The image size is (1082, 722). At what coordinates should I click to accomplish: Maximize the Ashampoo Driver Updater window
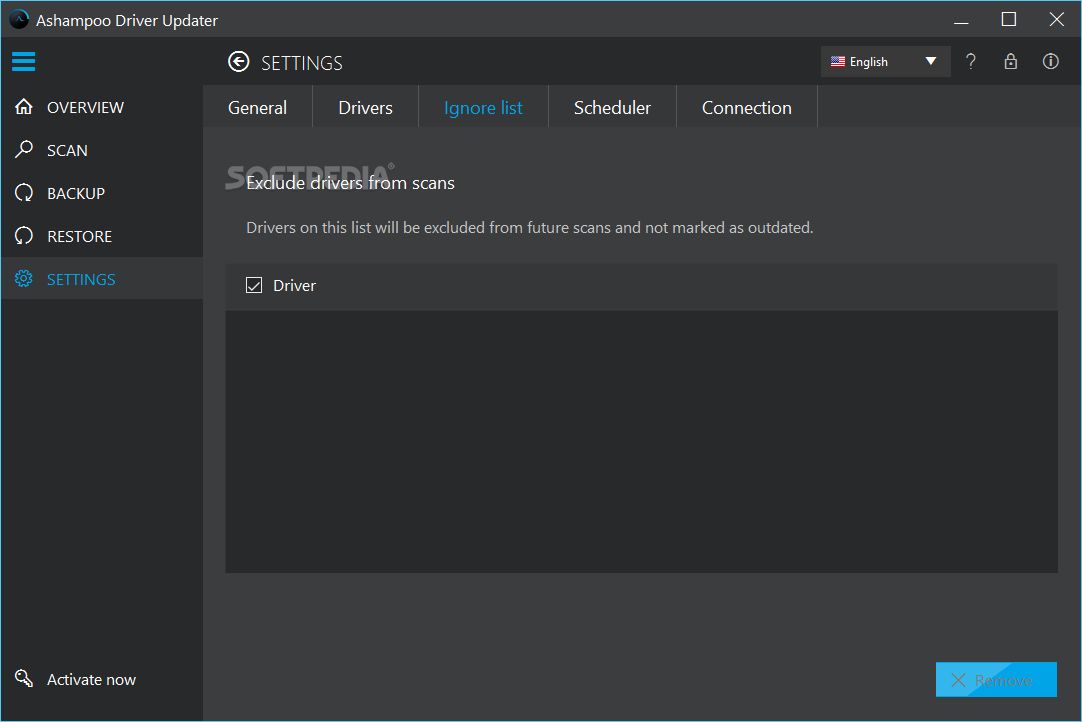tap(1008, 19)
